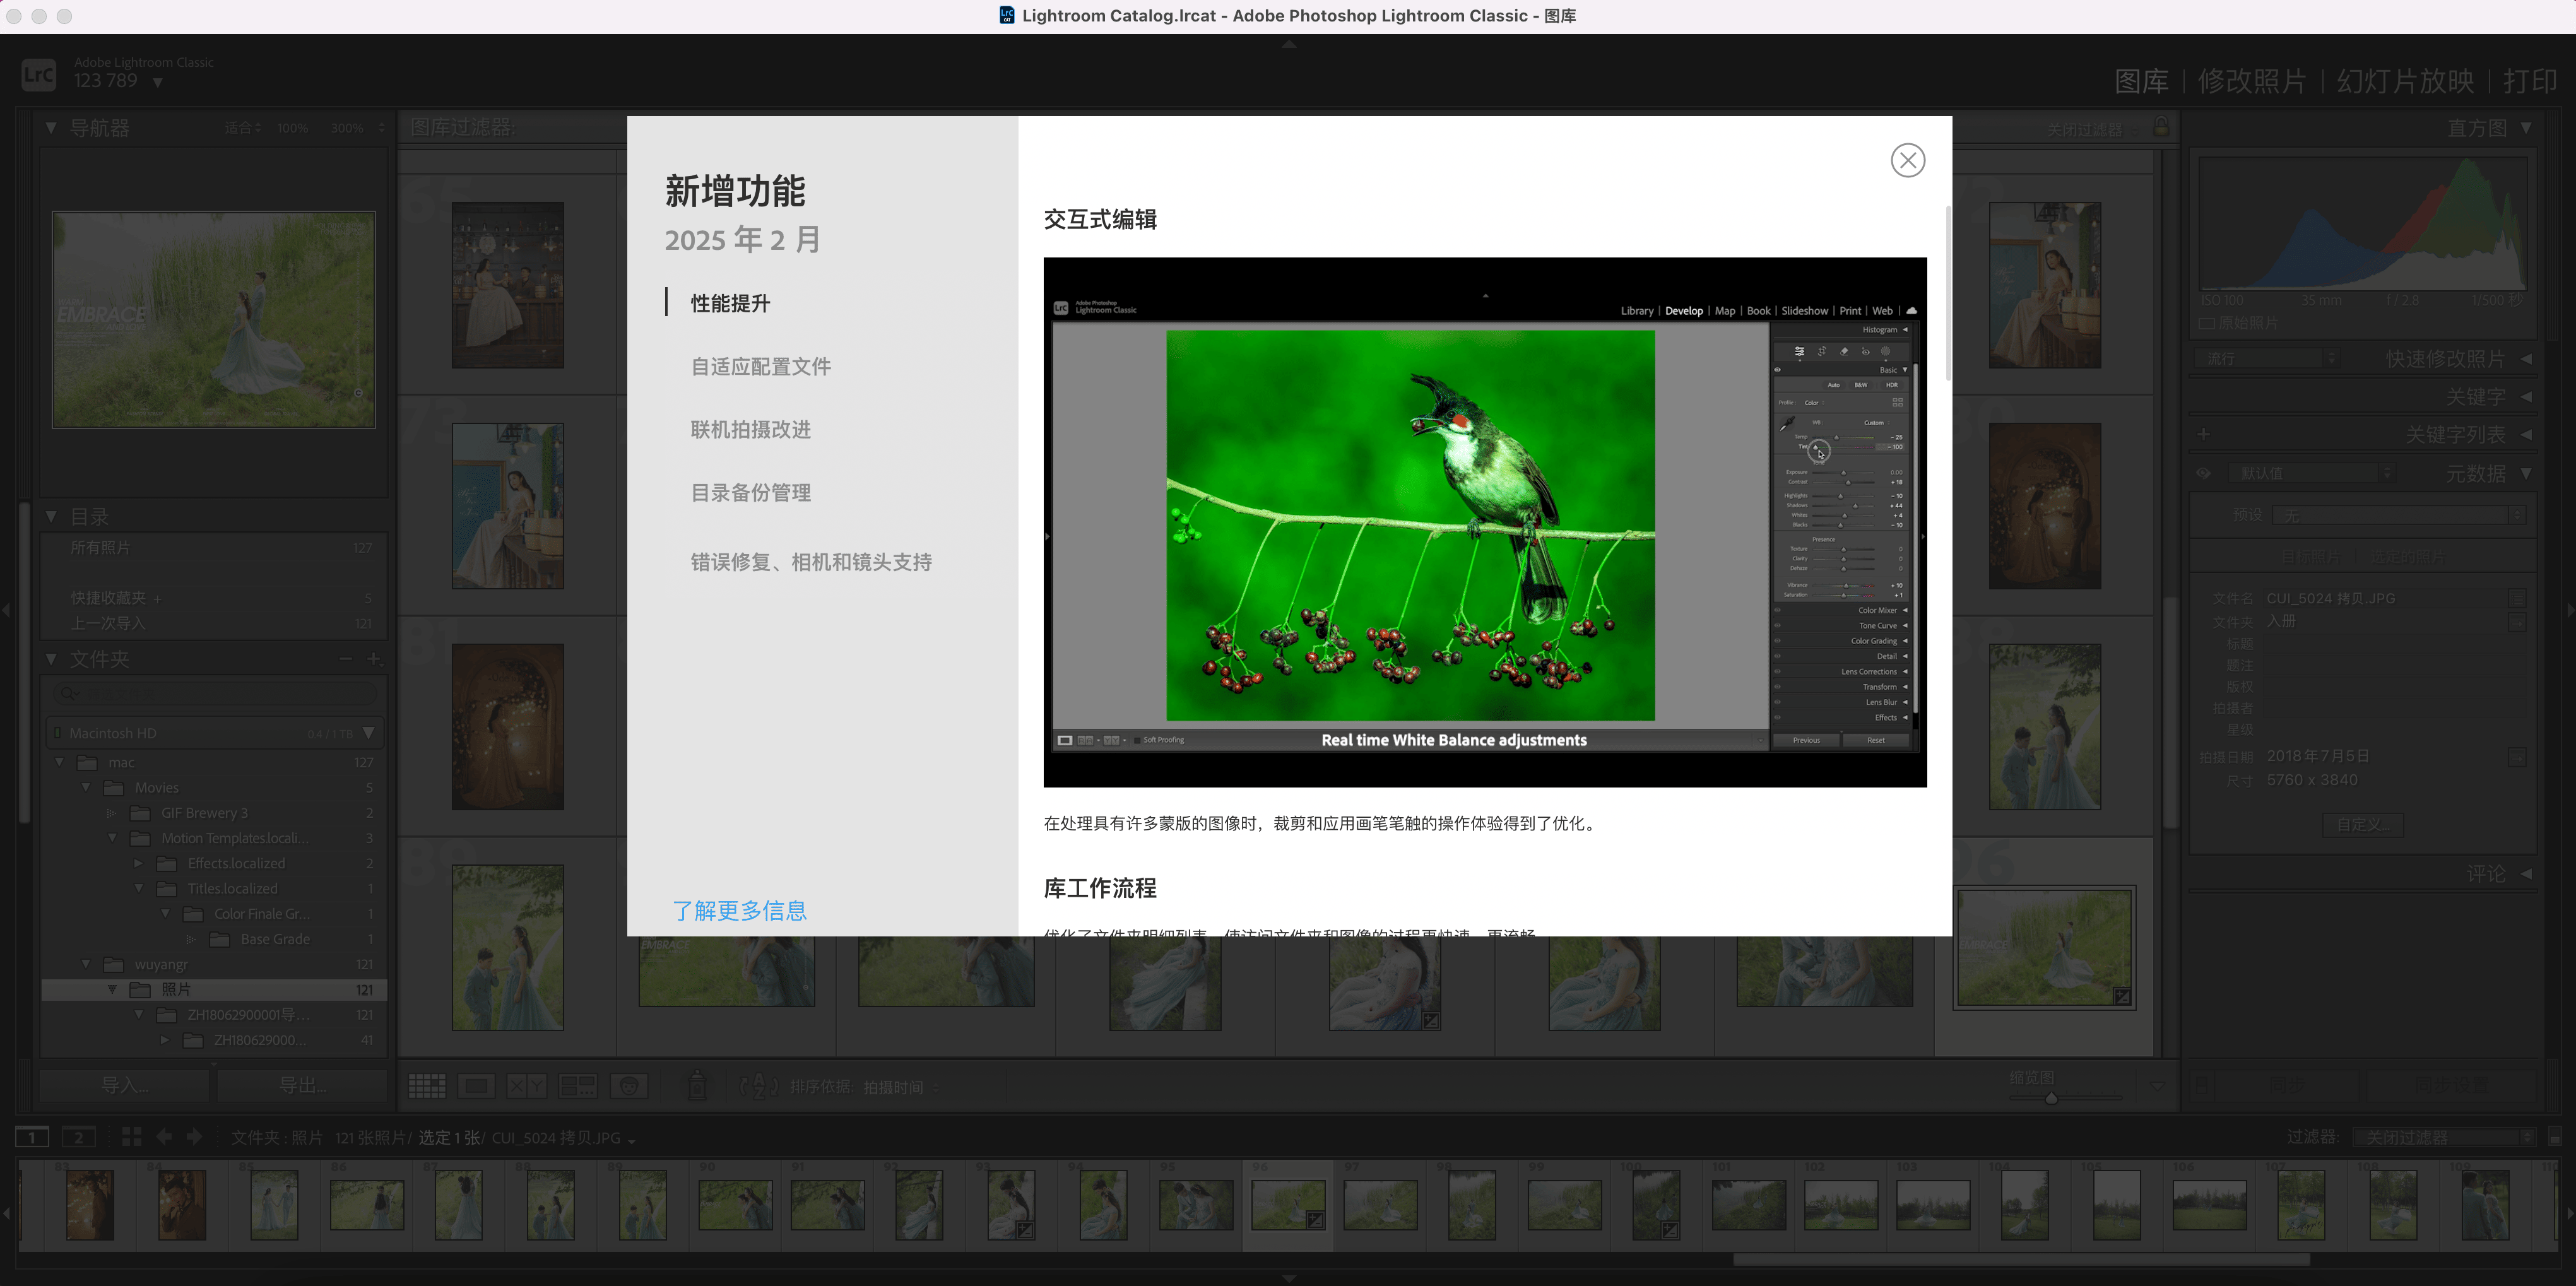Open survey view icon

pos(577,1086)
